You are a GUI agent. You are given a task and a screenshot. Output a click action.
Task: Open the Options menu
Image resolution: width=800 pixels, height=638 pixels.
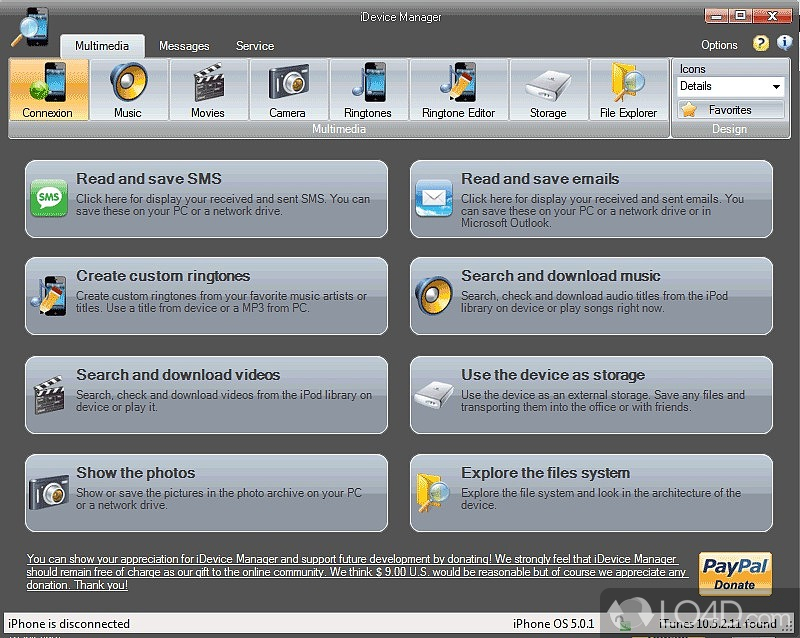coord(719,45)
